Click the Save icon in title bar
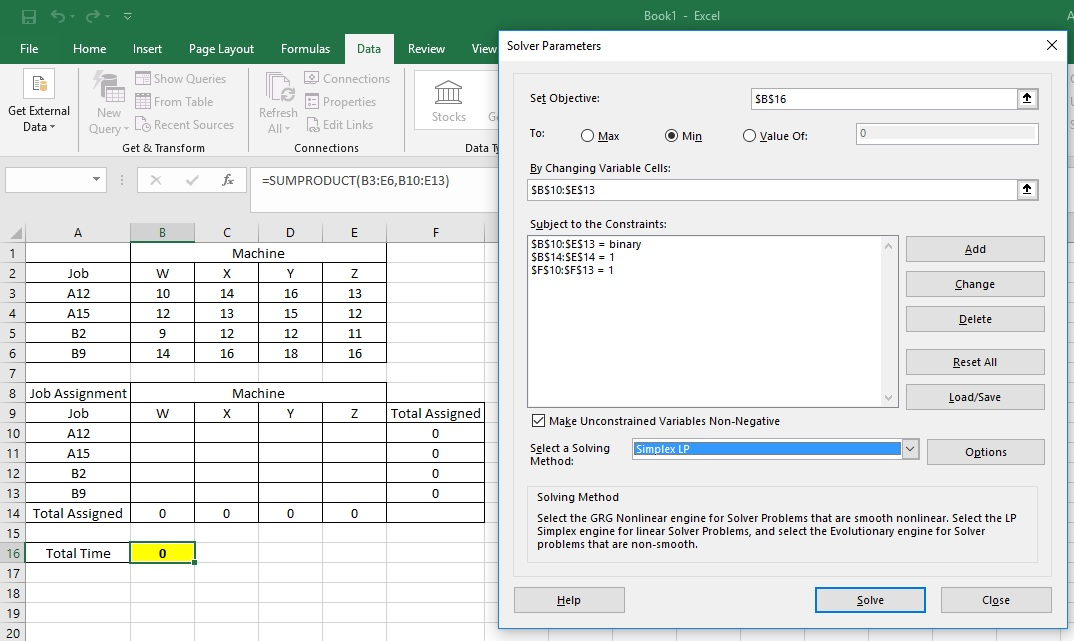The width and height of the screenshot is (1074, 641). point(29,16)
